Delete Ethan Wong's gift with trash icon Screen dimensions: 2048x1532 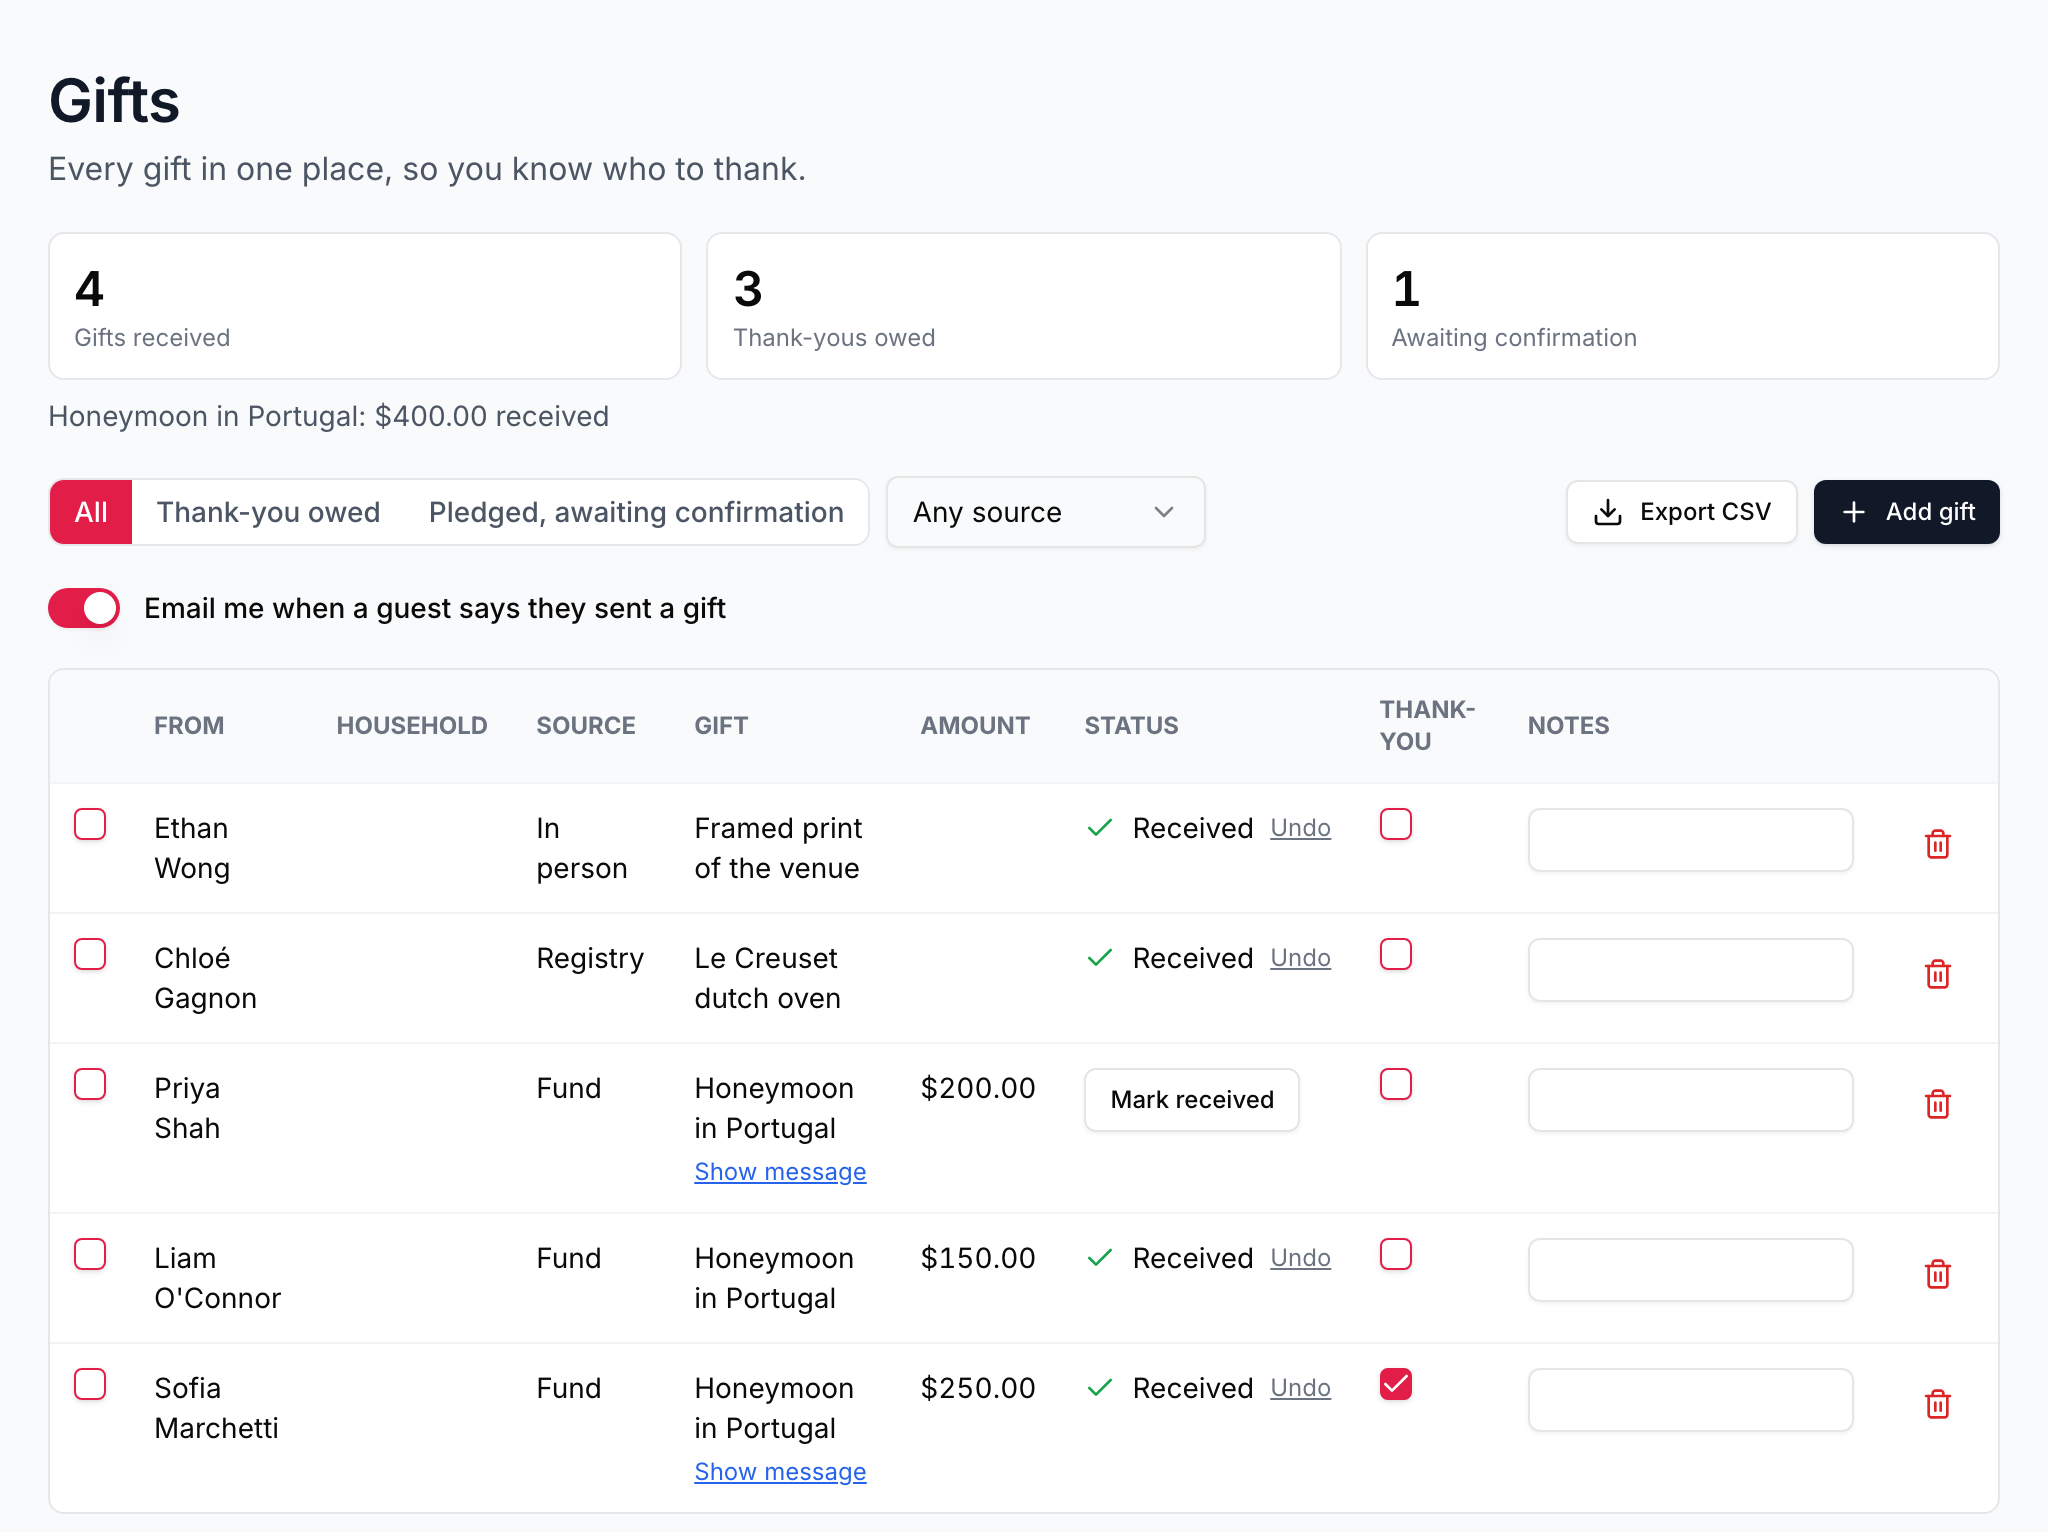point(1937,844)
